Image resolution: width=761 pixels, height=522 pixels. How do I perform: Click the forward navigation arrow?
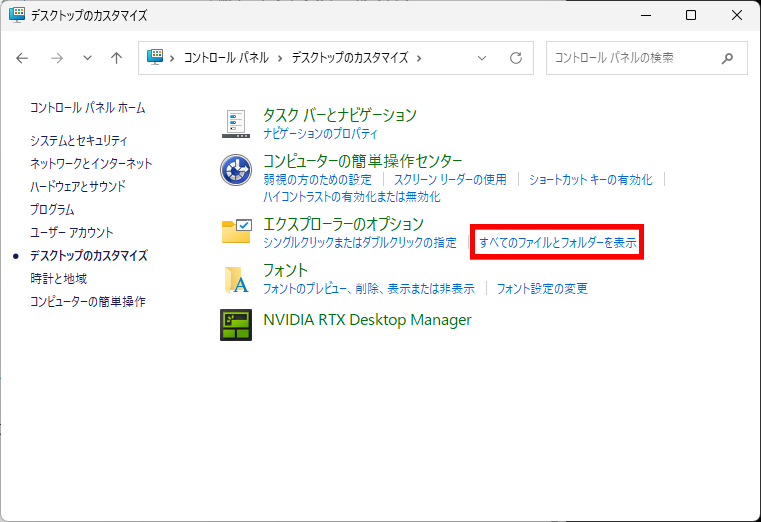[57, 58]
